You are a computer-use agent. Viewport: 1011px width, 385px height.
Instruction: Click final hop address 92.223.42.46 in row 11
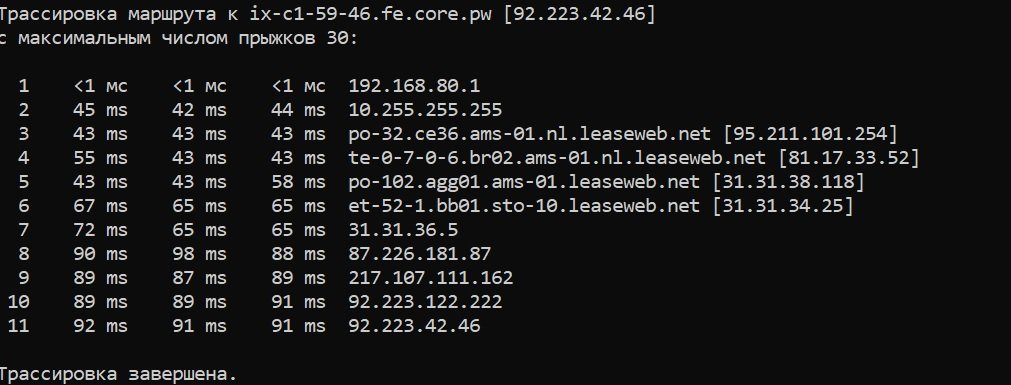414,326
